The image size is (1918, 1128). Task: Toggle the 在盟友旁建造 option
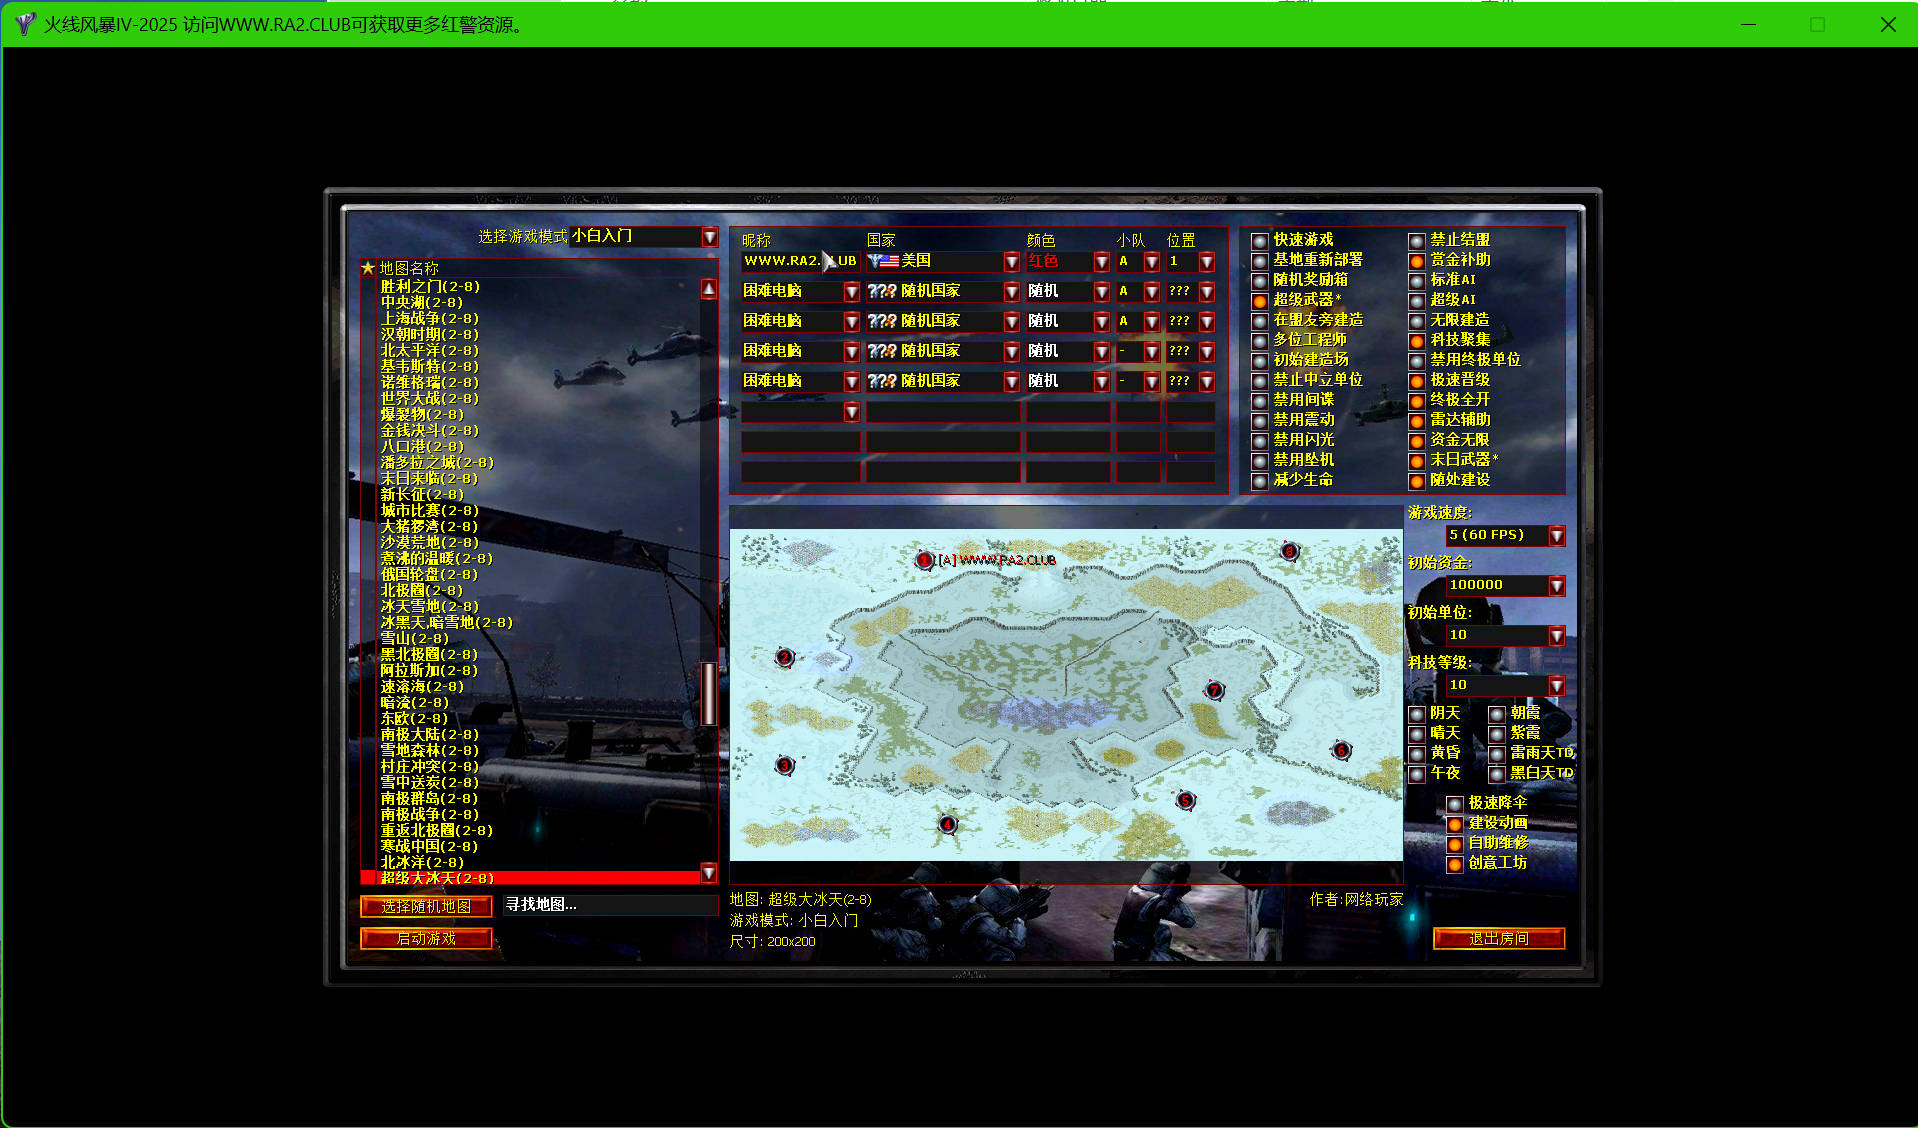[1260, 321]
